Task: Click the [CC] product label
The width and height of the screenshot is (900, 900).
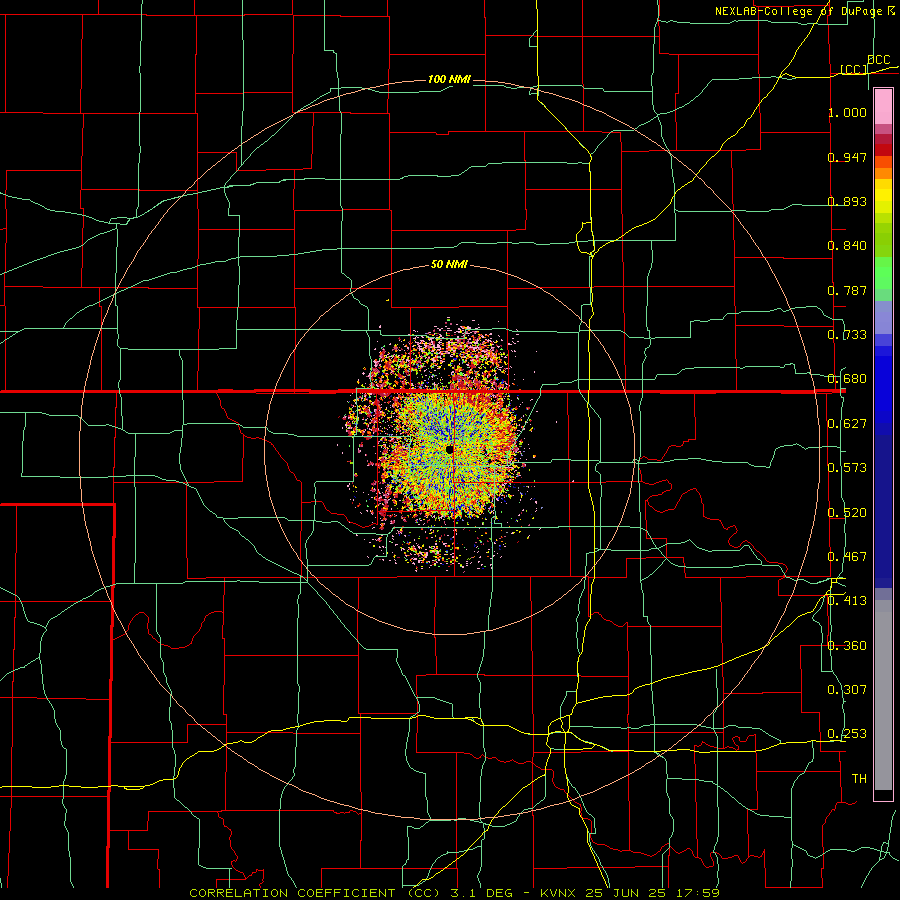Action: pyautogui.click(x=853, y=69)
